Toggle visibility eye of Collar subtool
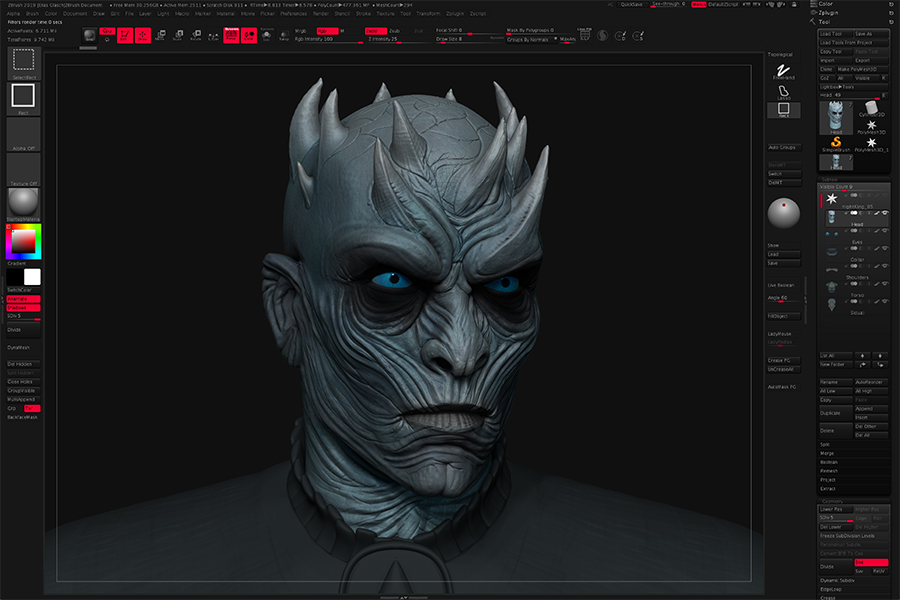Screen dimensions: 900x600 point(885,249)
